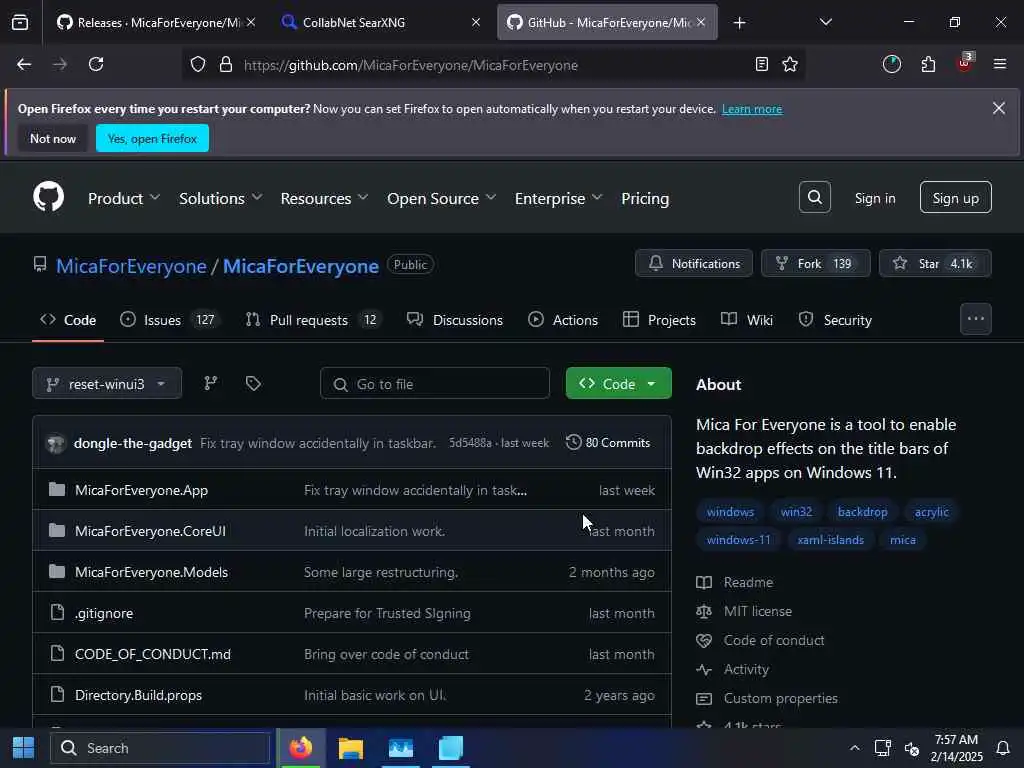Expand the Enterprise menu
Screen dimensions: 1024x768
pyautogui.click(x=558, y=199)
